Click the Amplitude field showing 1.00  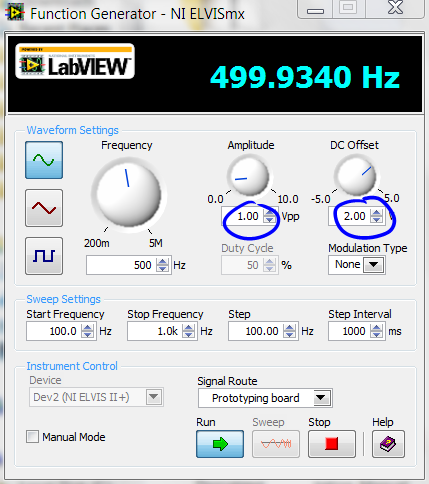pos(243,216)
